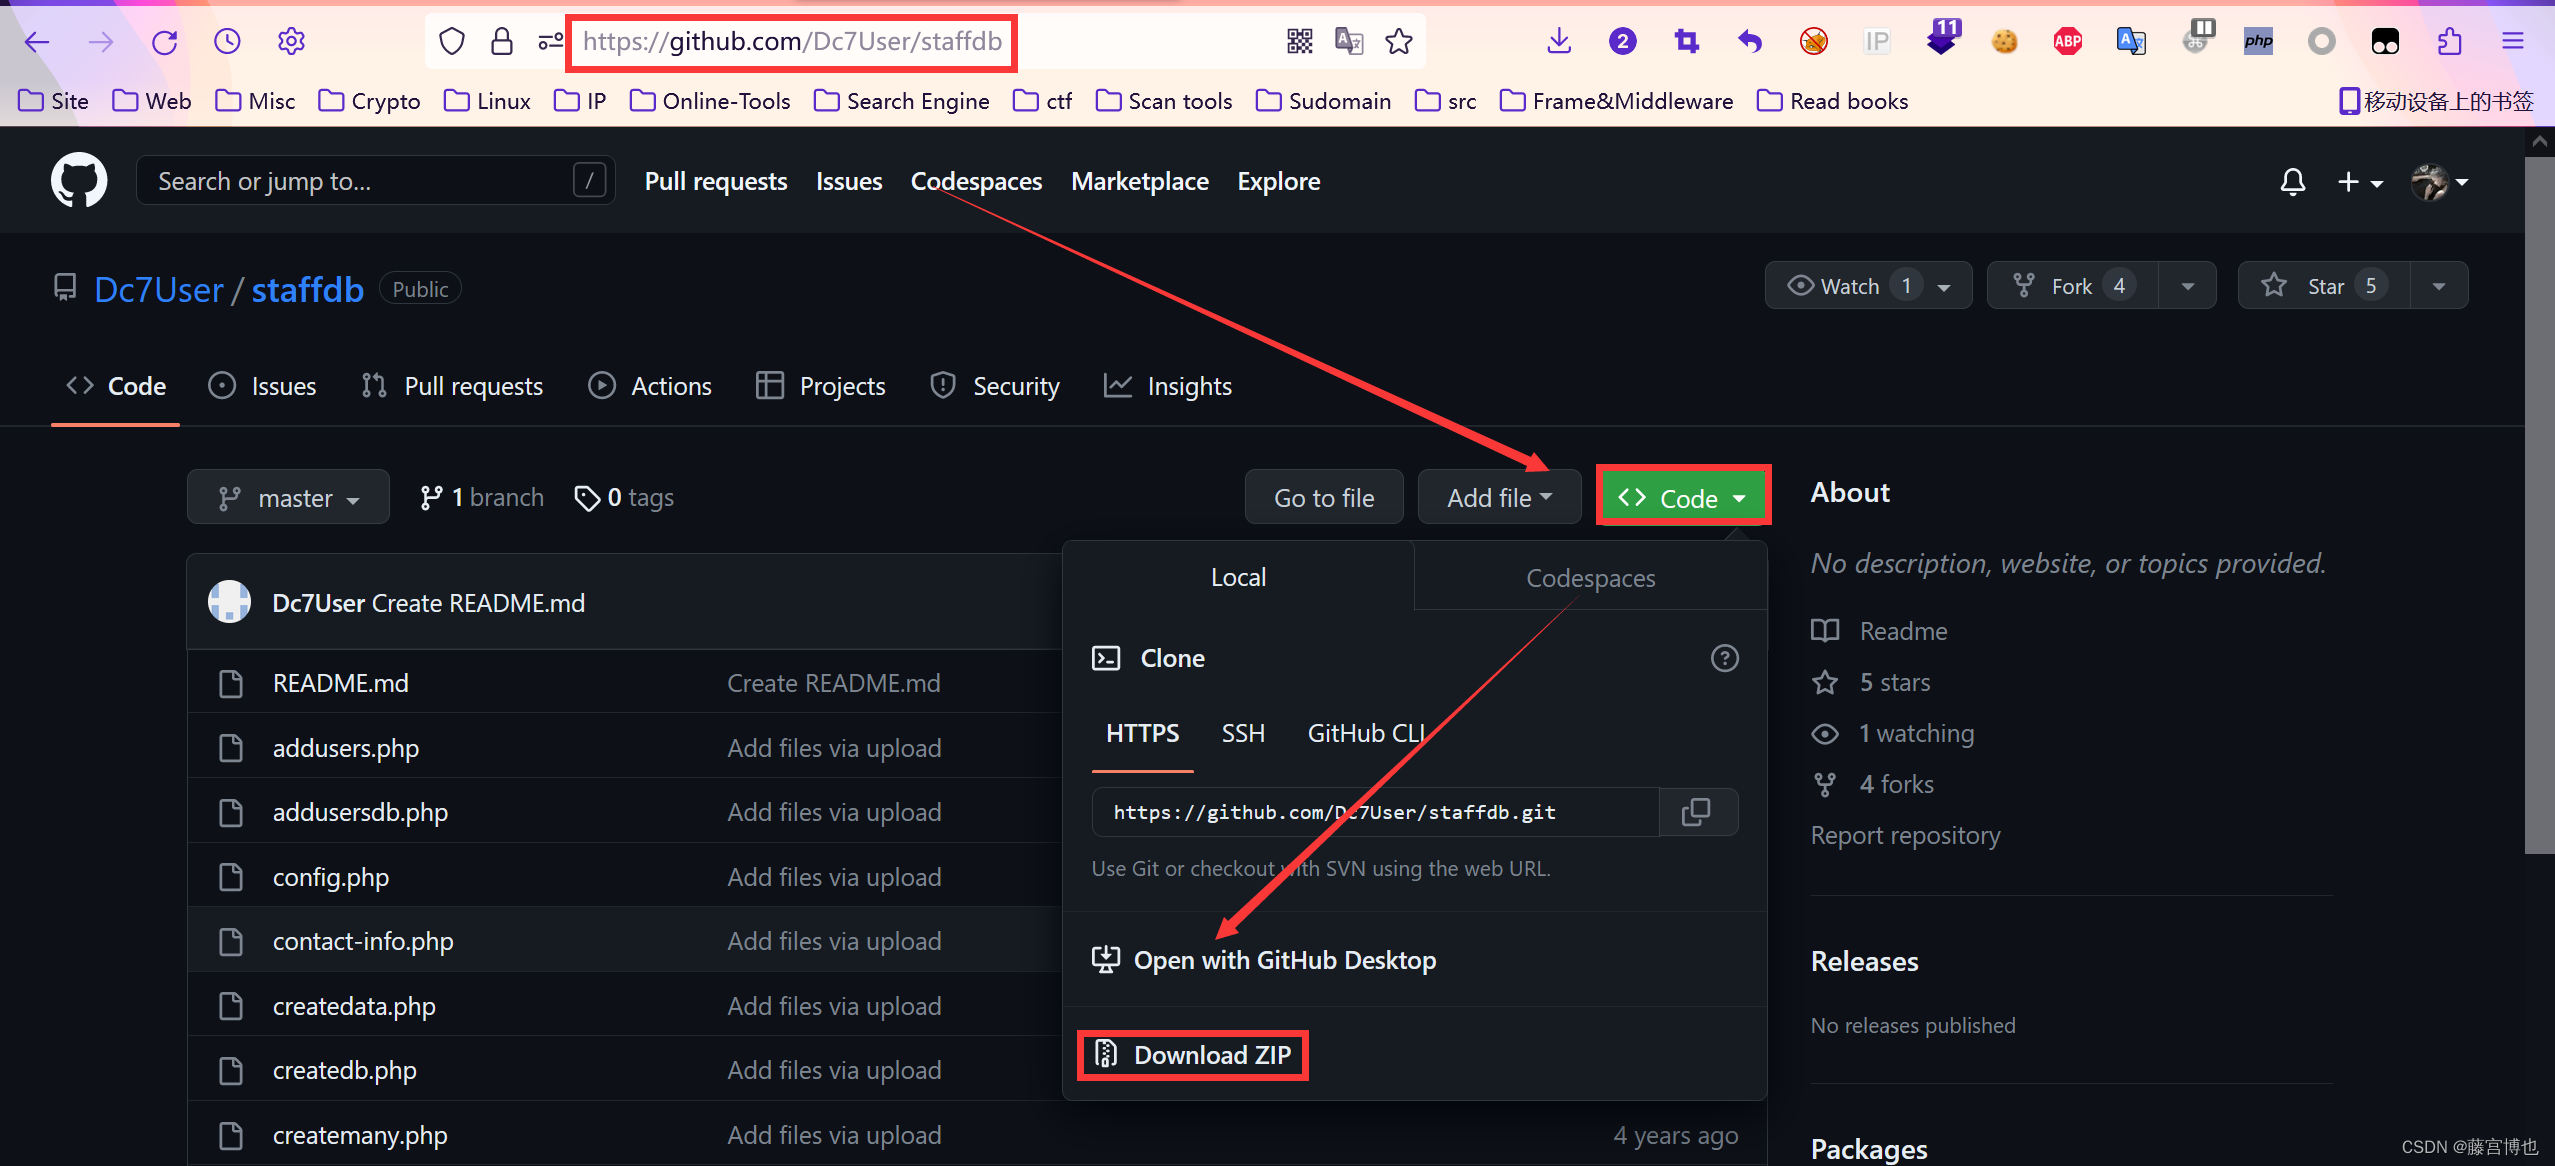Open the Crypto bookmarks folder

369,101
